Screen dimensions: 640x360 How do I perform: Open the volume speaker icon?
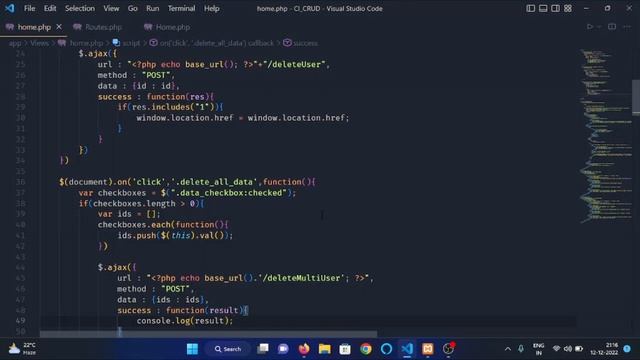tap(567, 349)
